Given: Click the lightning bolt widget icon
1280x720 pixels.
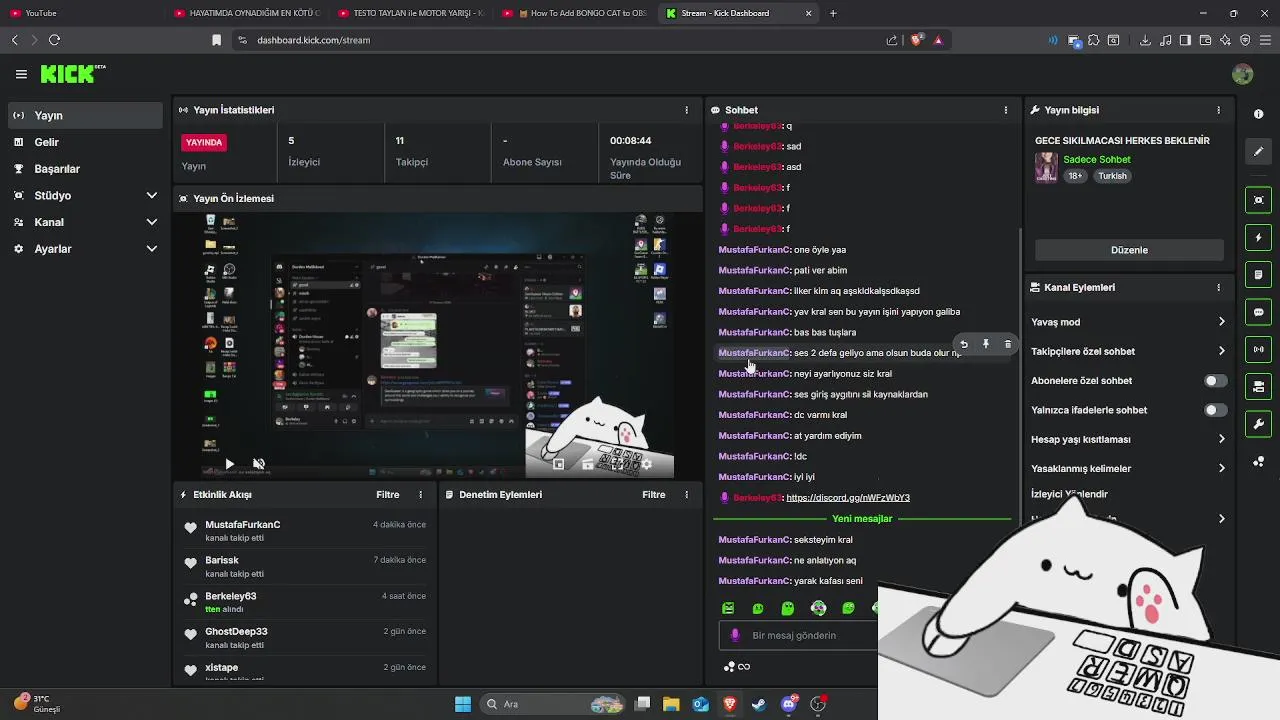Looking at the screenshot, I should pyautogui.click(x=1259, y=238).
